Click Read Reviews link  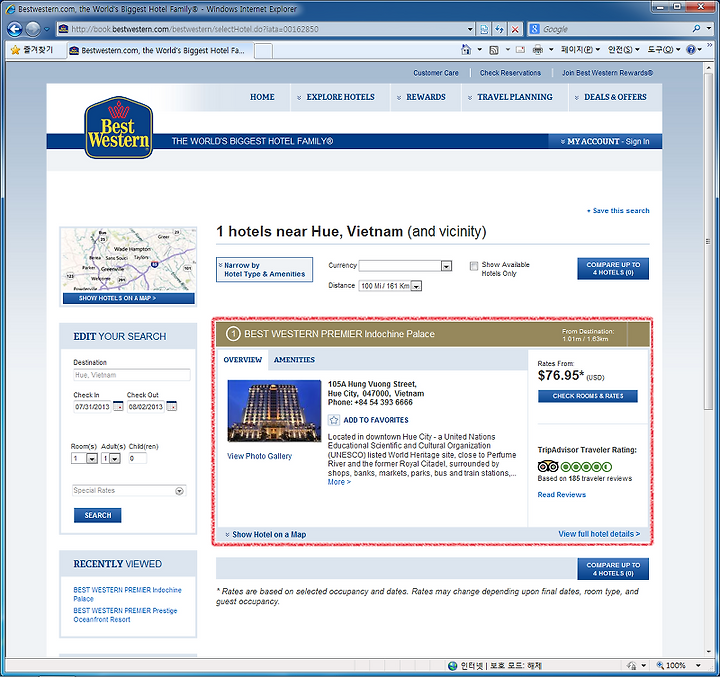click(x=562, y=495)
